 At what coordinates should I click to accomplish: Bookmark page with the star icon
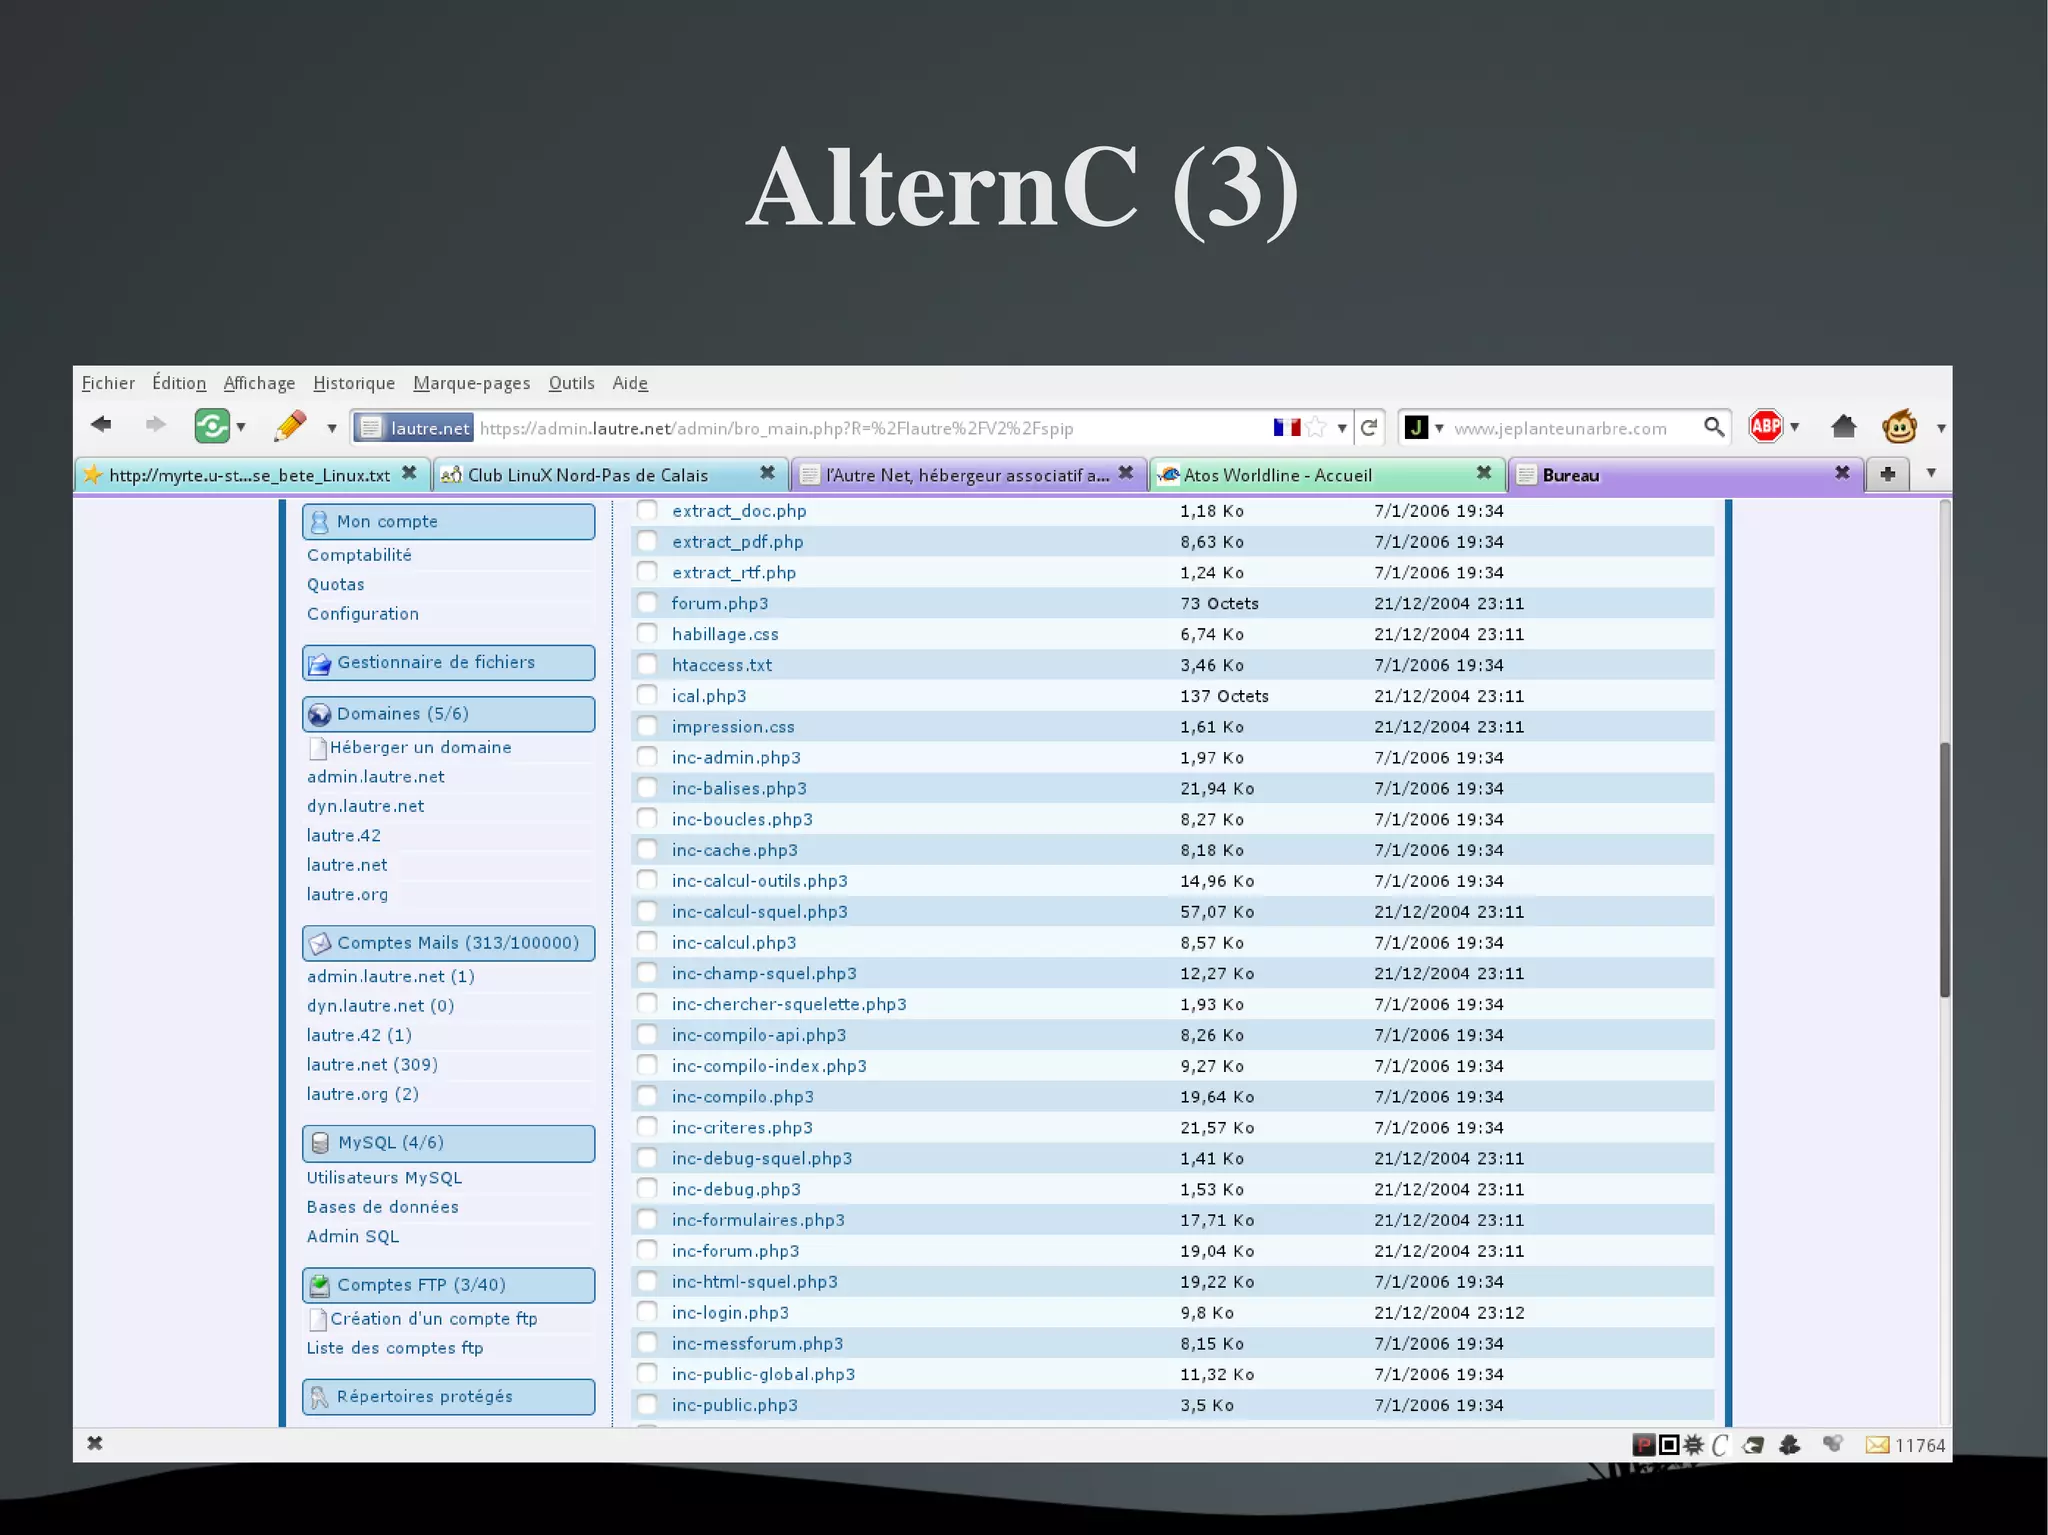[x=1316, y=428]
